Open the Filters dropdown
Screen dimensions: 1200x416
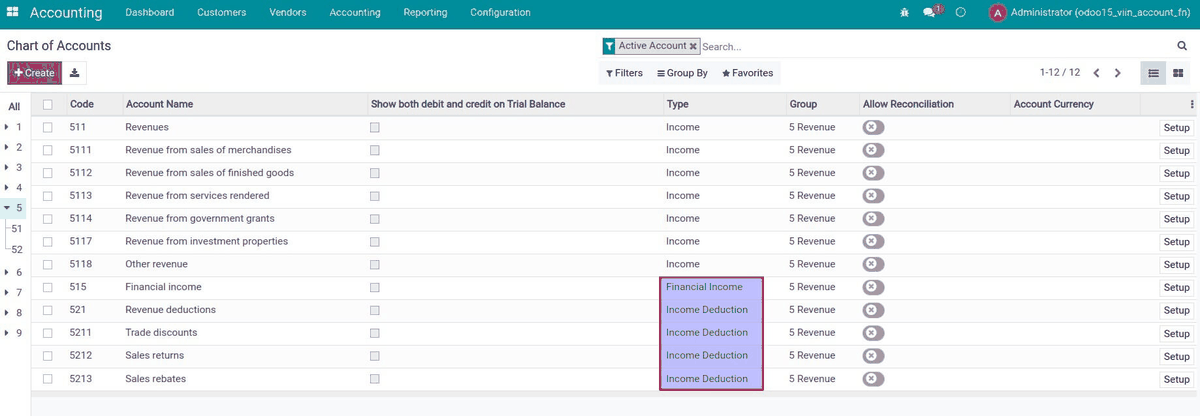pyautogui.click(x=624, y=73)
